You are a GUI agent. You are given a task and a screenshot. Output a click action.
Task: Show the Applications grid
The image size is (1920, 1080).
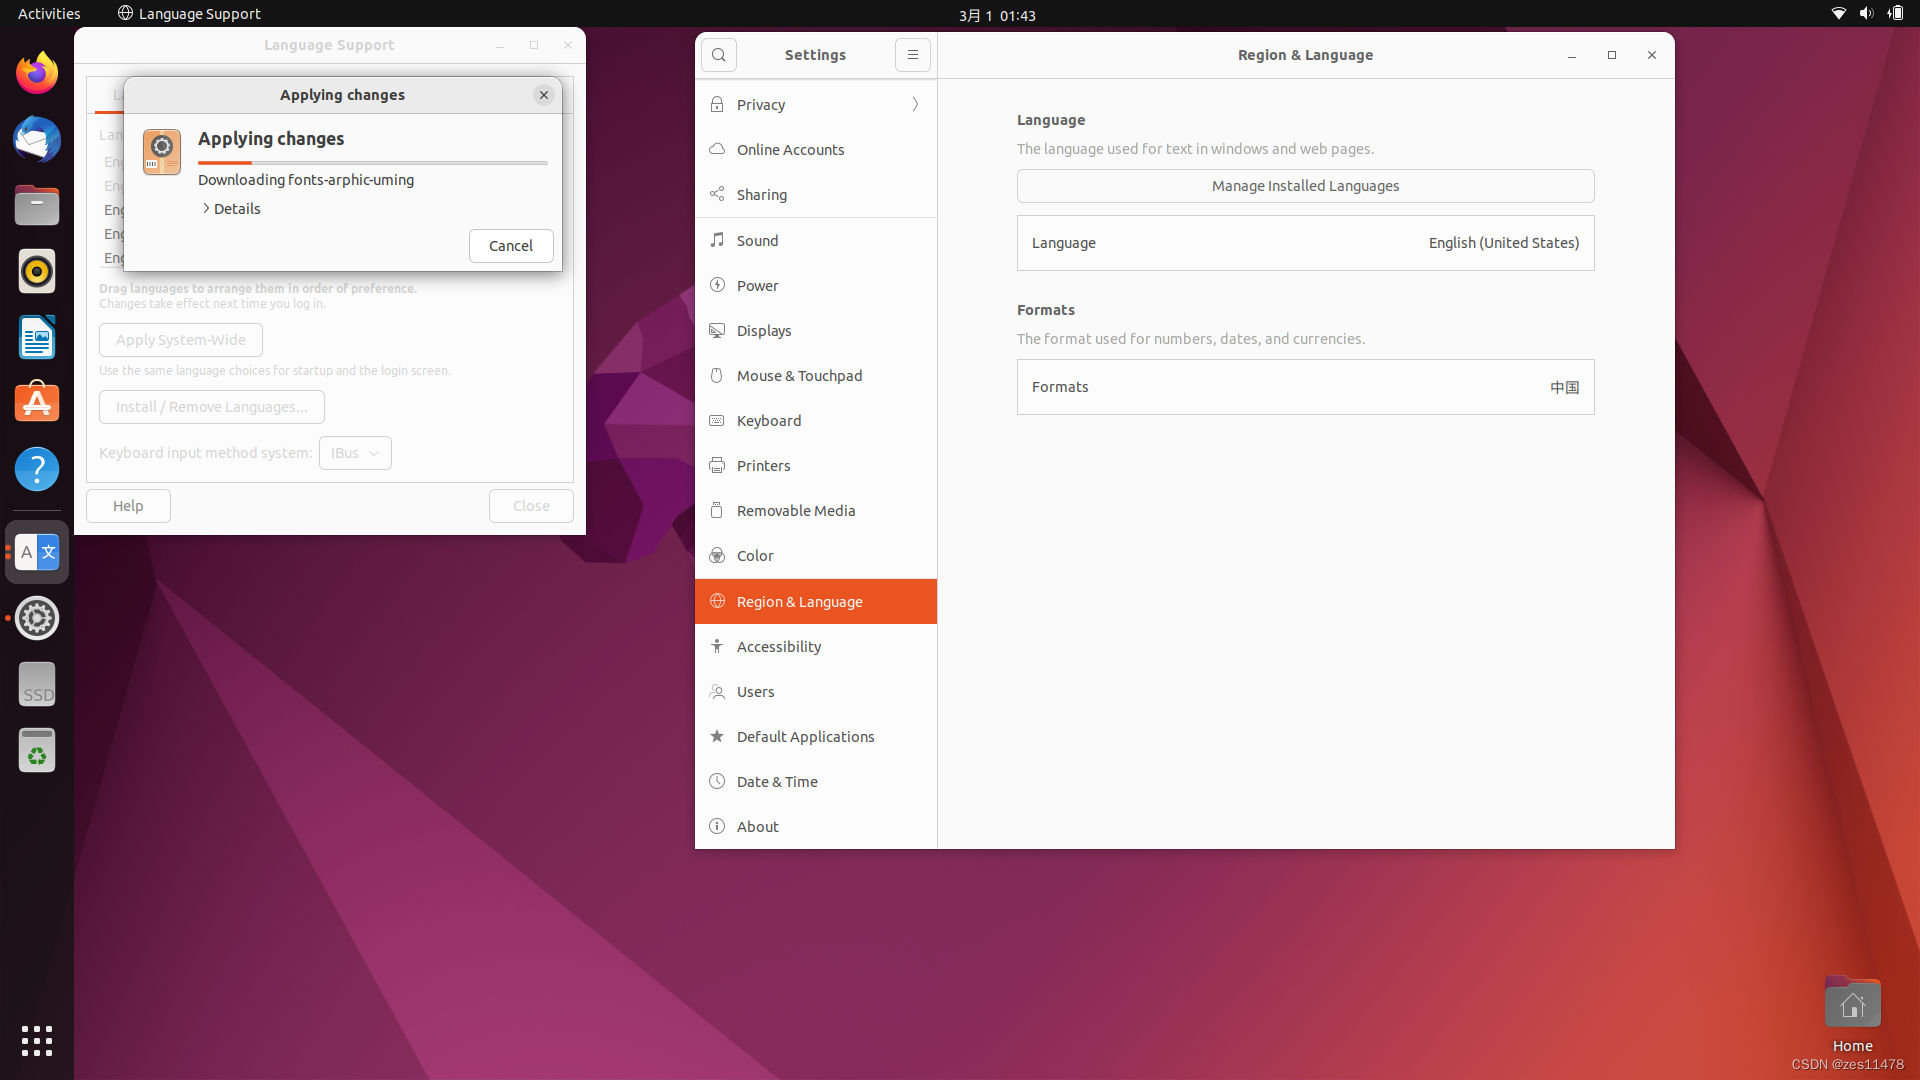point(36,1041)
